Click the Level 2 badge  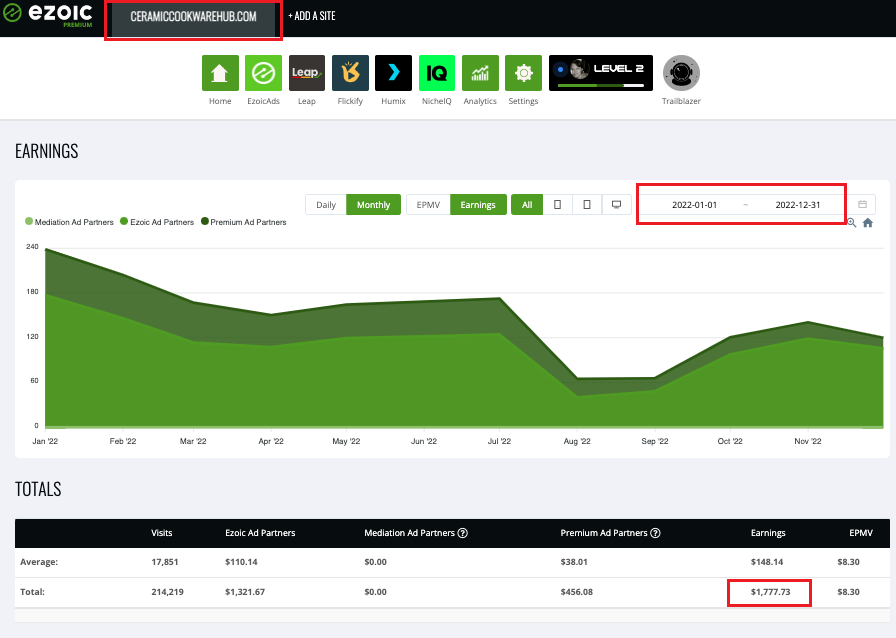pos(601,73)
